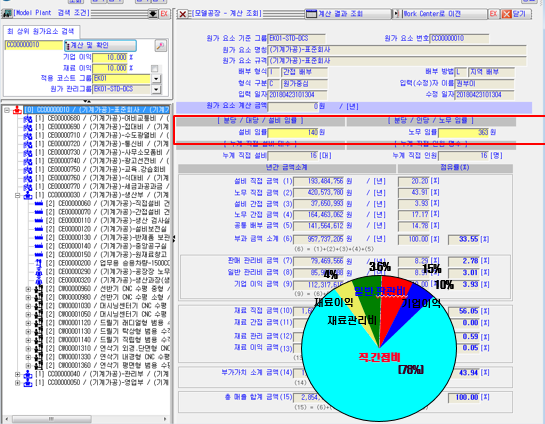This screenshot has width=545, height=424.
Task: Click the factory icon of CE00000110
Action: click(39, 221)
